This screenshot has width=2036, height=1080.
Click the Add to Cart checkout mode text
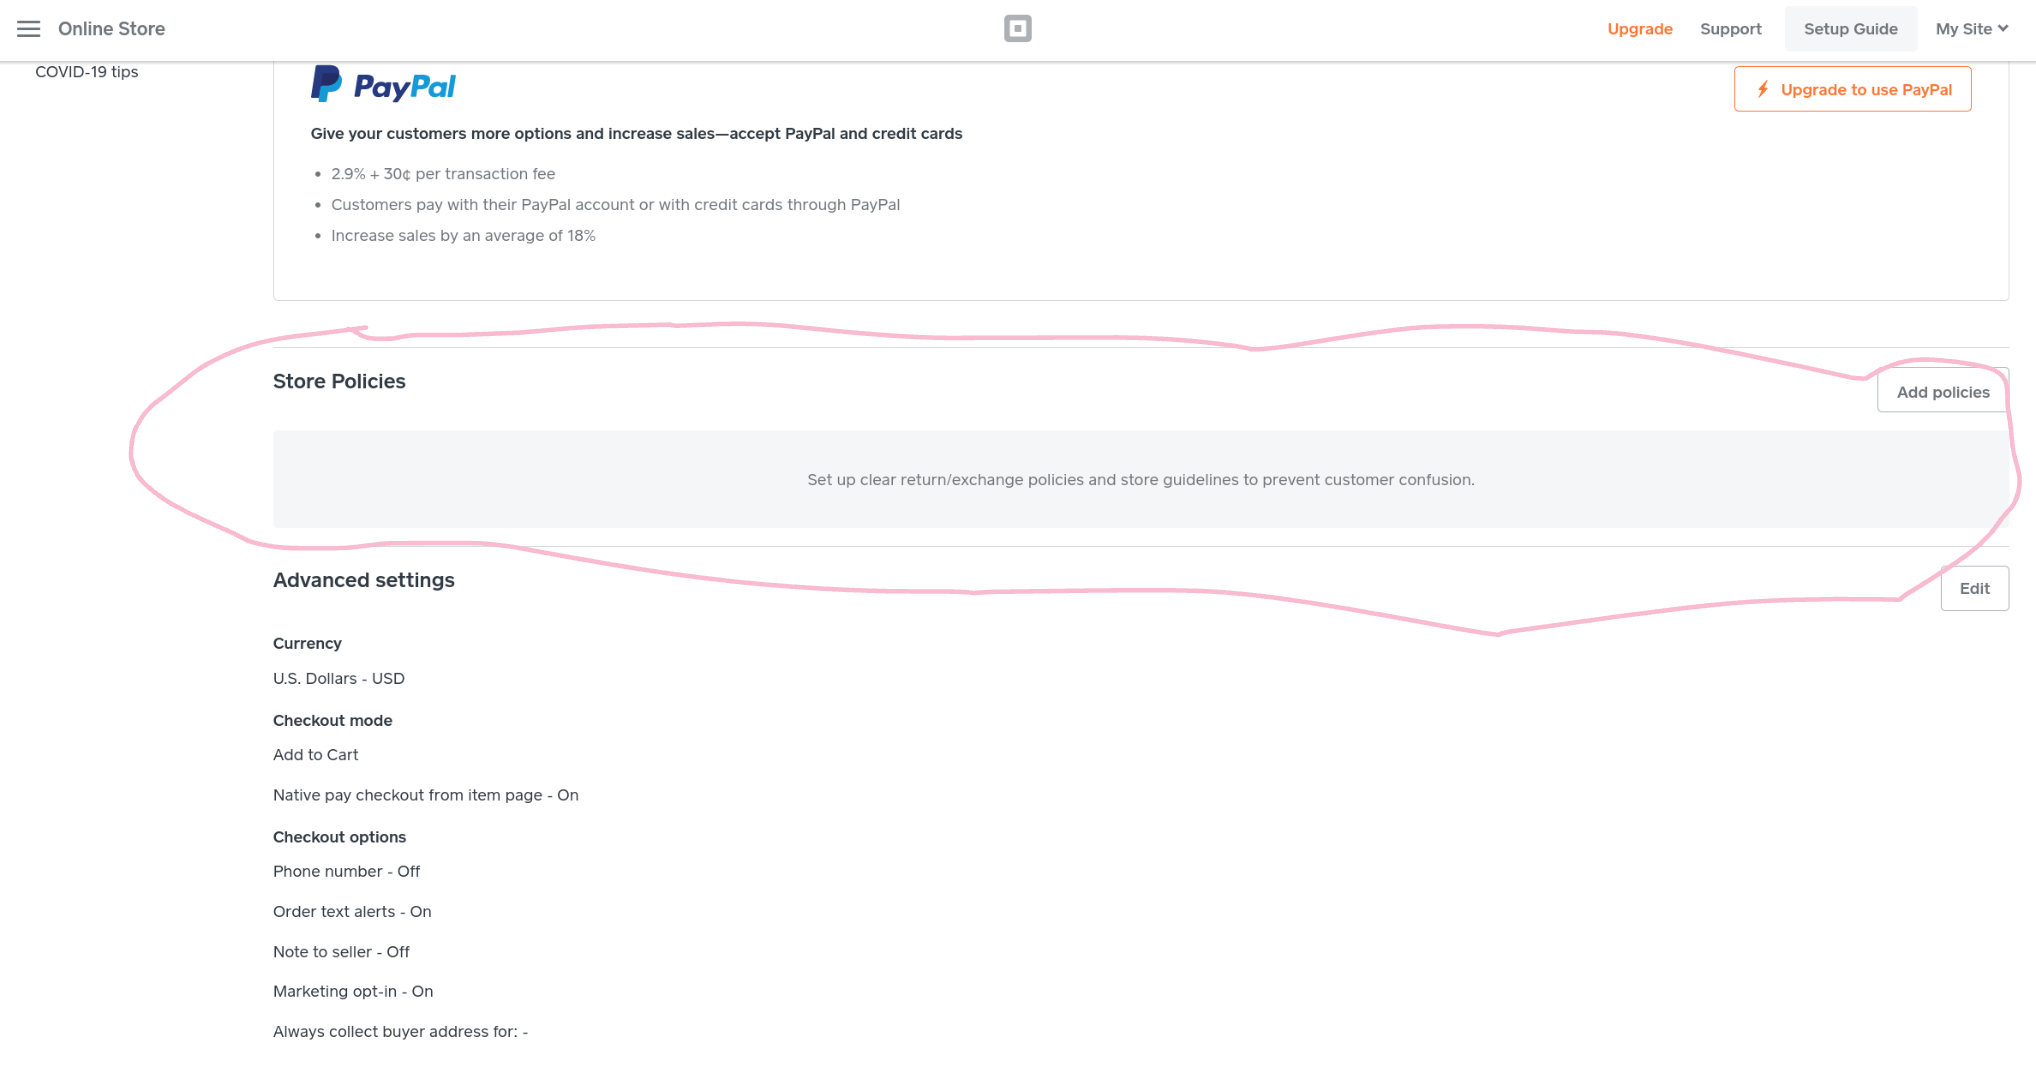tap(315, 755)
